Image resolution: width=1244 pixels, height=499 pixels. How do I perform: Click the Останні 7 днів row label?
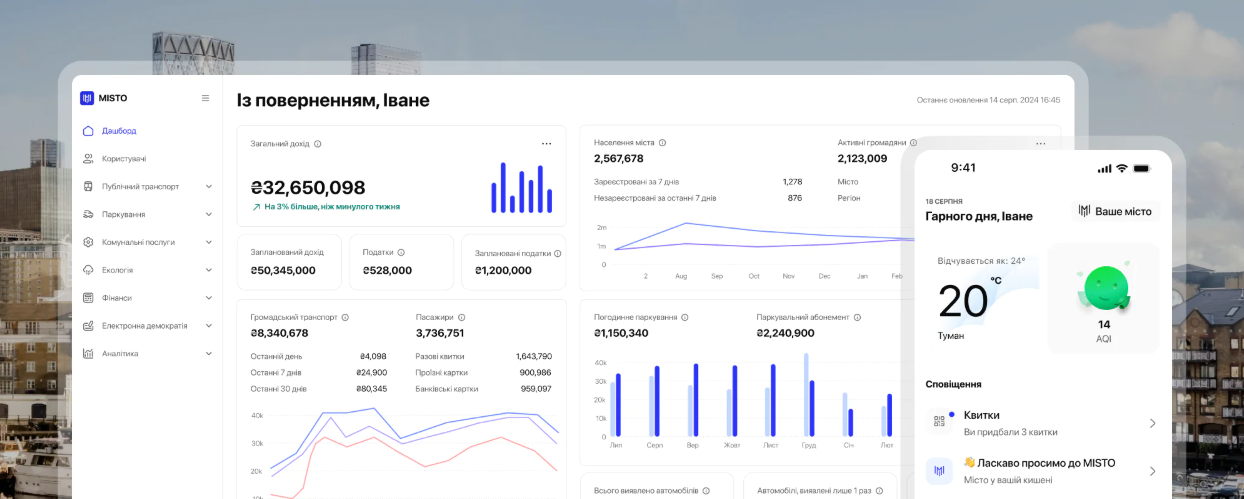[x=276, y=372]
